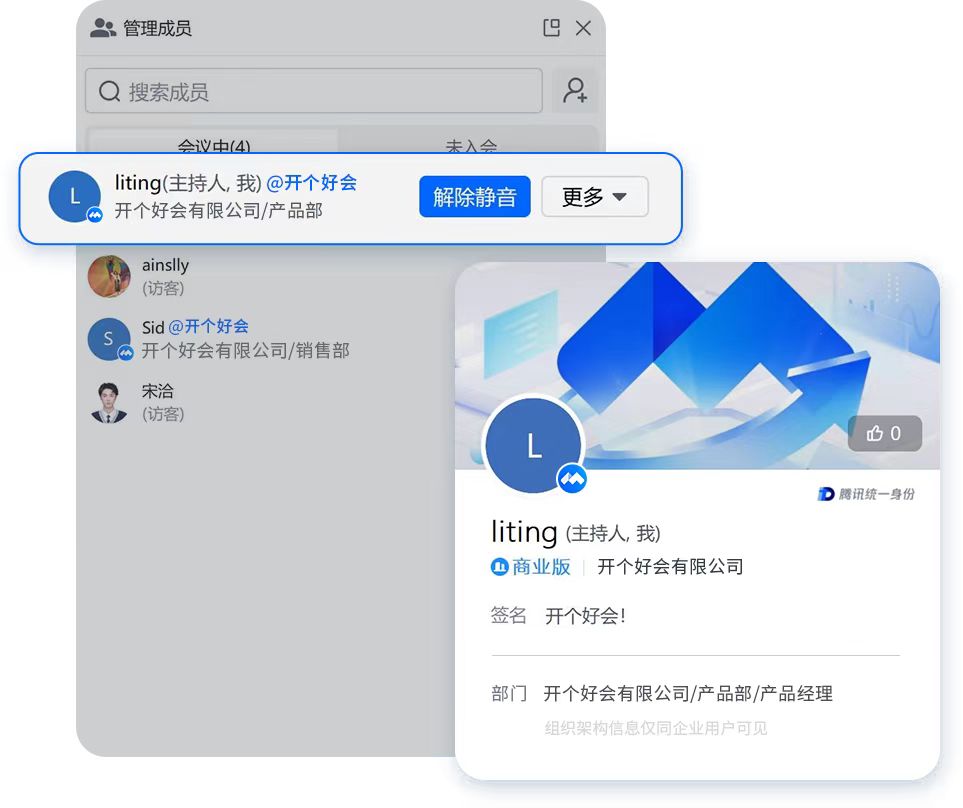Viewport: 963px width, 808px height.
Task: Click the 管理成员 people icon in header
Action: click(103, 28)
